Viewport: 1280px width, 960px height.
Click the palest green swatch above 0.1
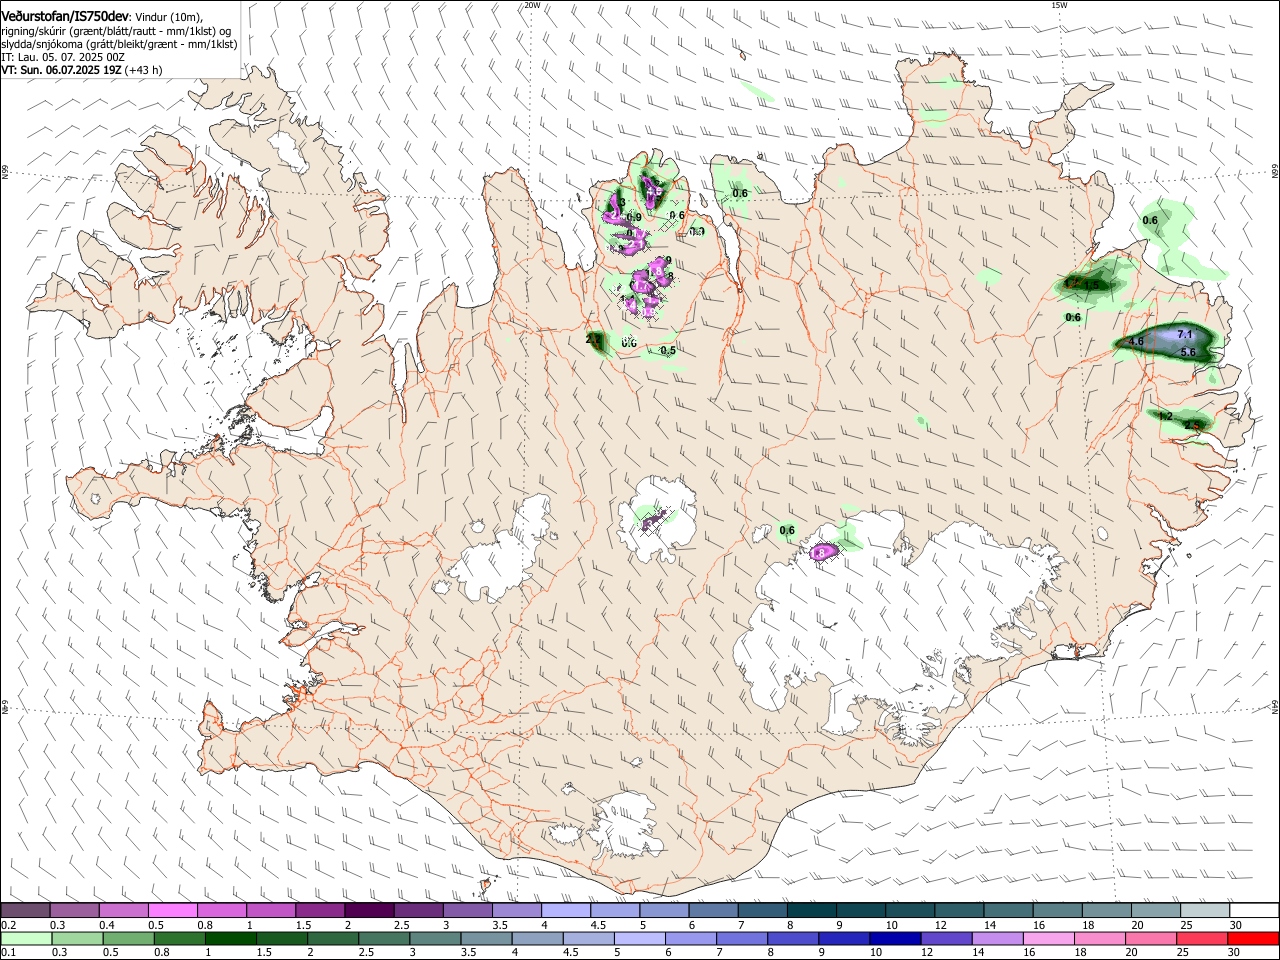point(27,938)
